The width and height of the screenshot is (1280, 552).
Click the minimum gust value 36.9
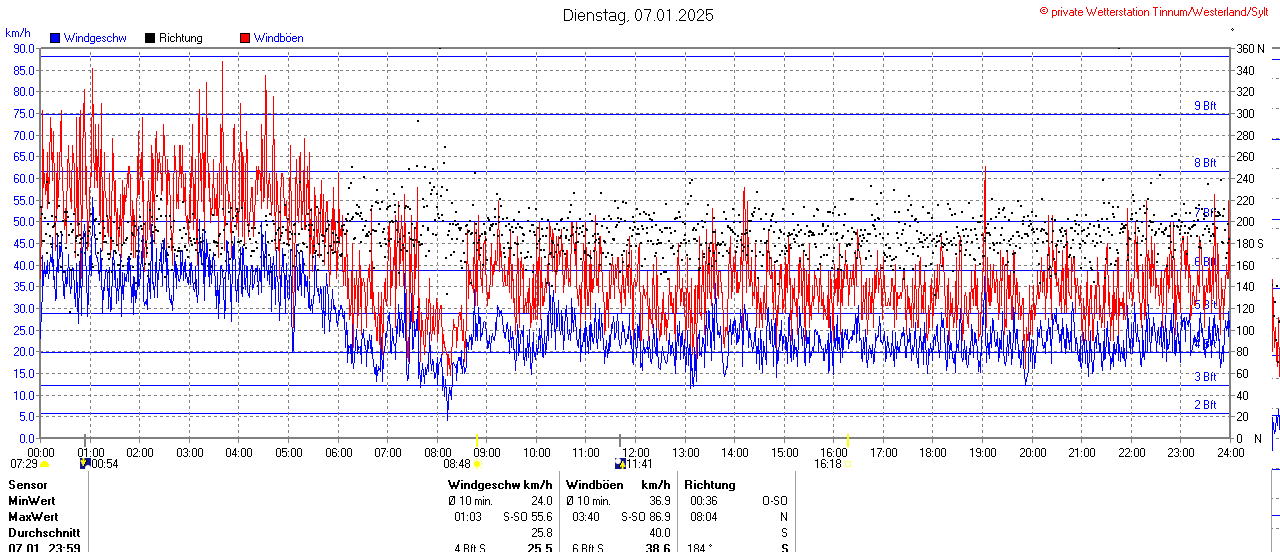659,500
